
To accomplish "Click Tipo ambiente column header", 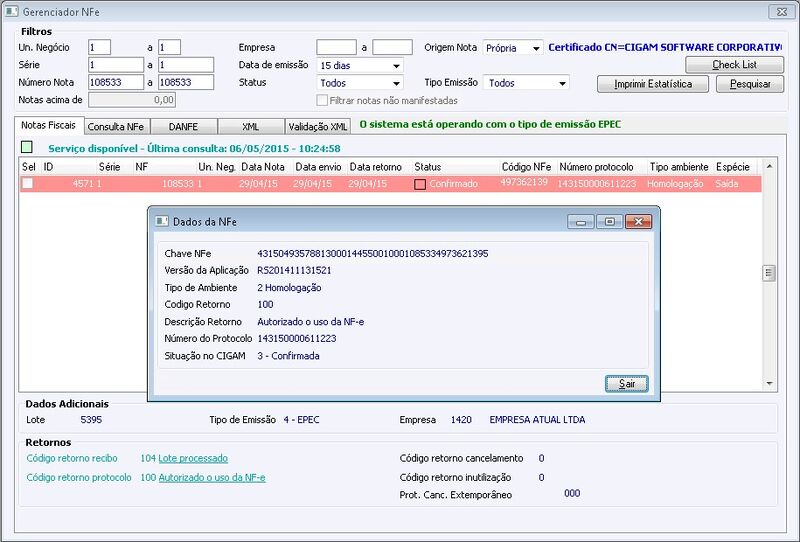I will click(x=679, y=167).
